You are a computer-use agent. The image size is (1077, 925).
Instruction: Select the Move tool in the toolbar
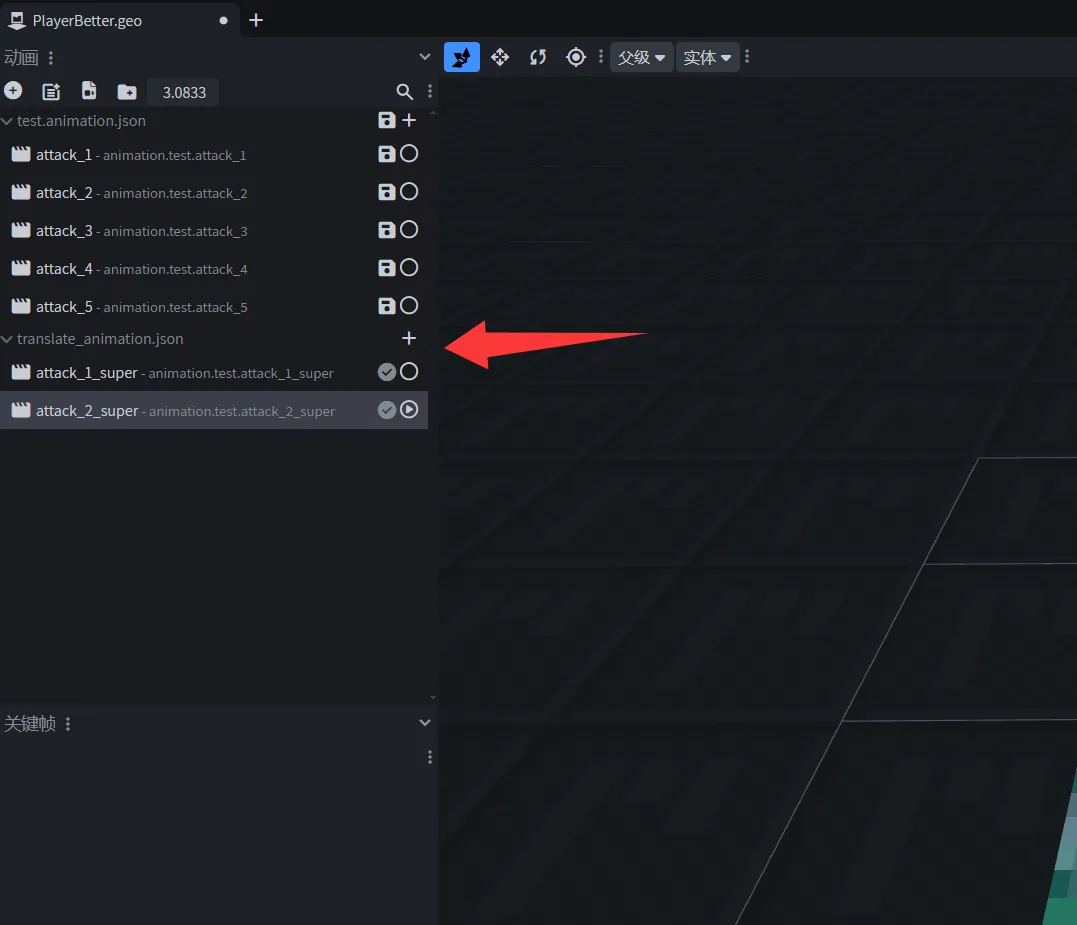click(x=500, y=57)
